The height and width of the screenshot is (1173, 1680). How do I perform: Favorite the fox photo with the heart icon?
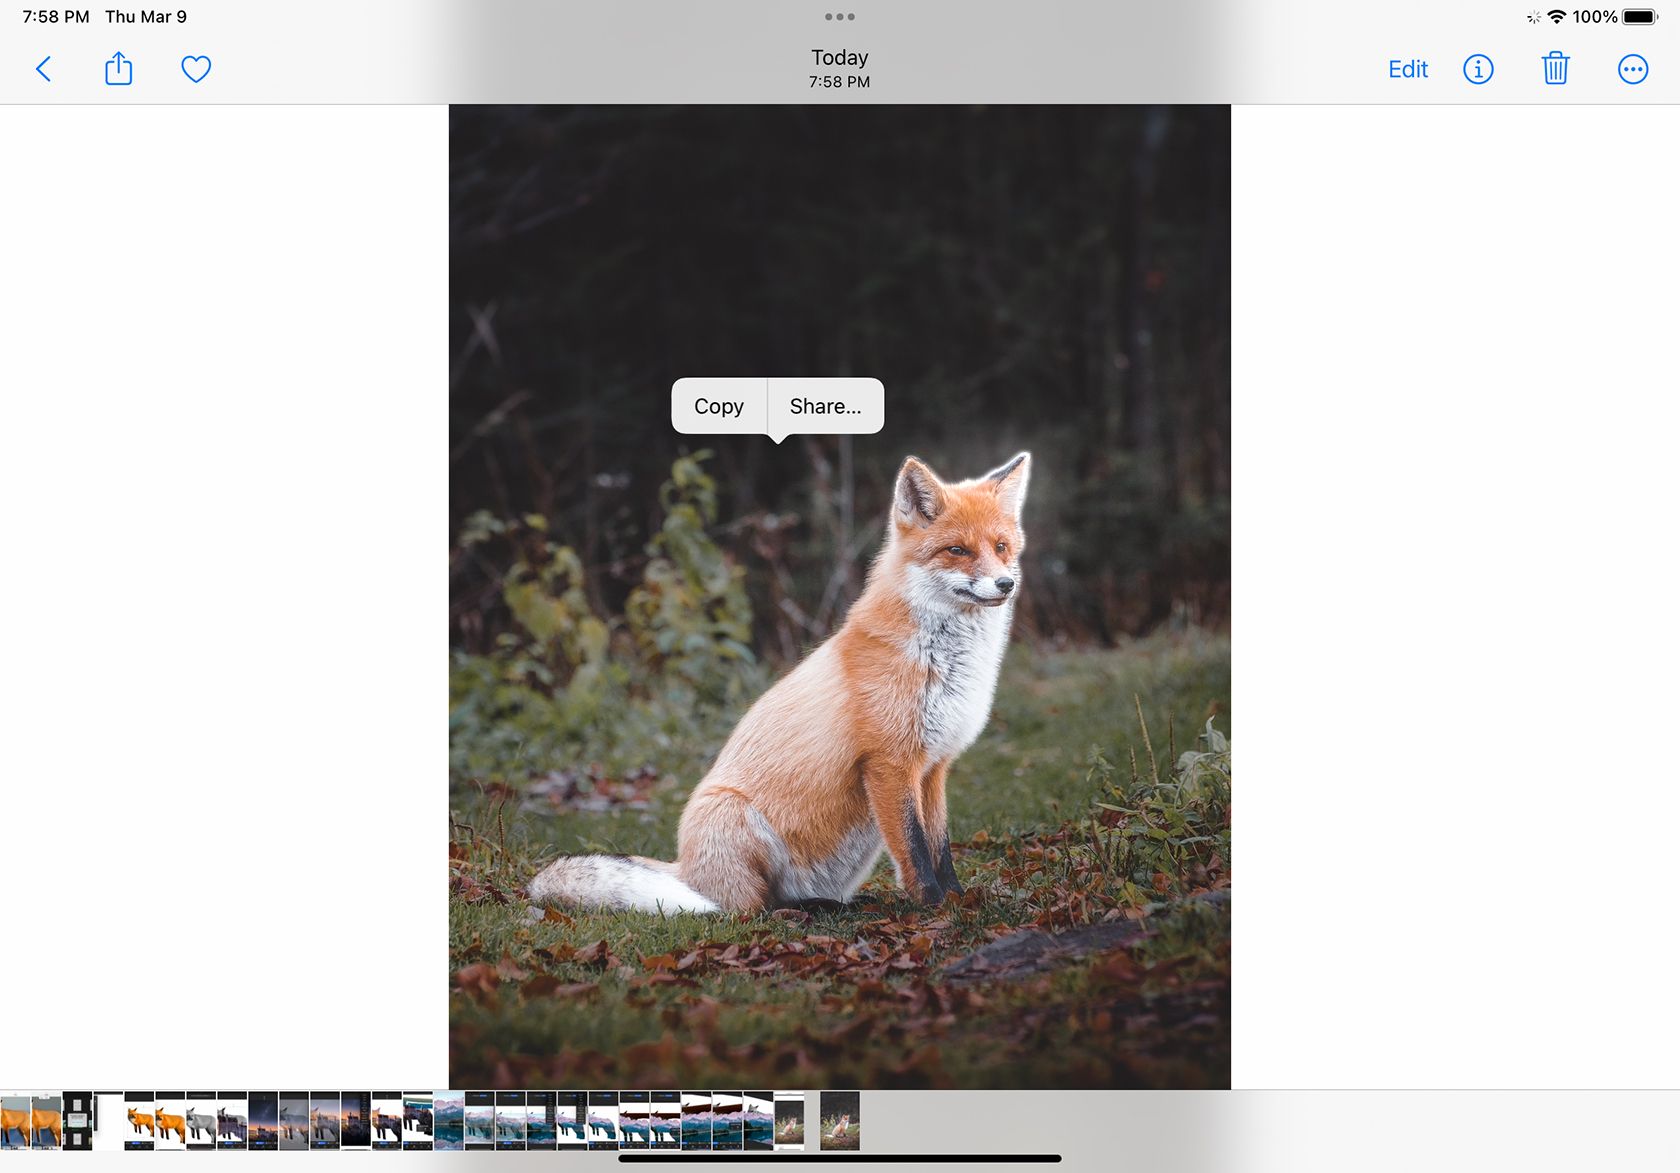click(196, 69)
